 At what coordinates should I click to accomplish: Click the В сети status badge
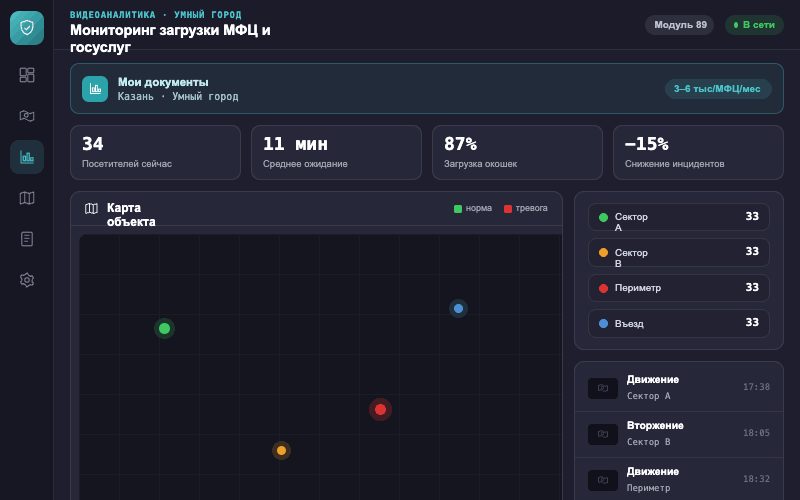pyautogui.click(x=754, y=25)
